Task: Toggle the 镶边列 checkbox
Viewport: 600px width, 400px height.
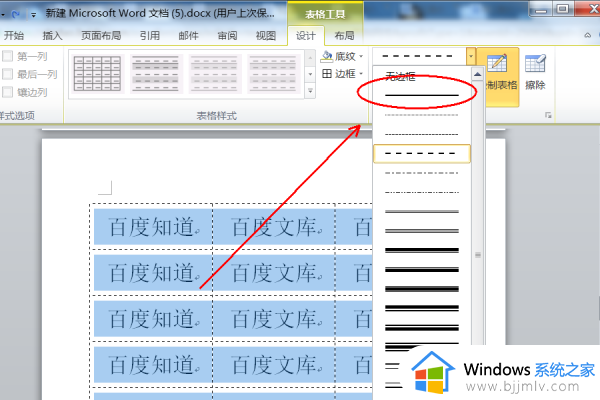Action: tap(7, 92)
